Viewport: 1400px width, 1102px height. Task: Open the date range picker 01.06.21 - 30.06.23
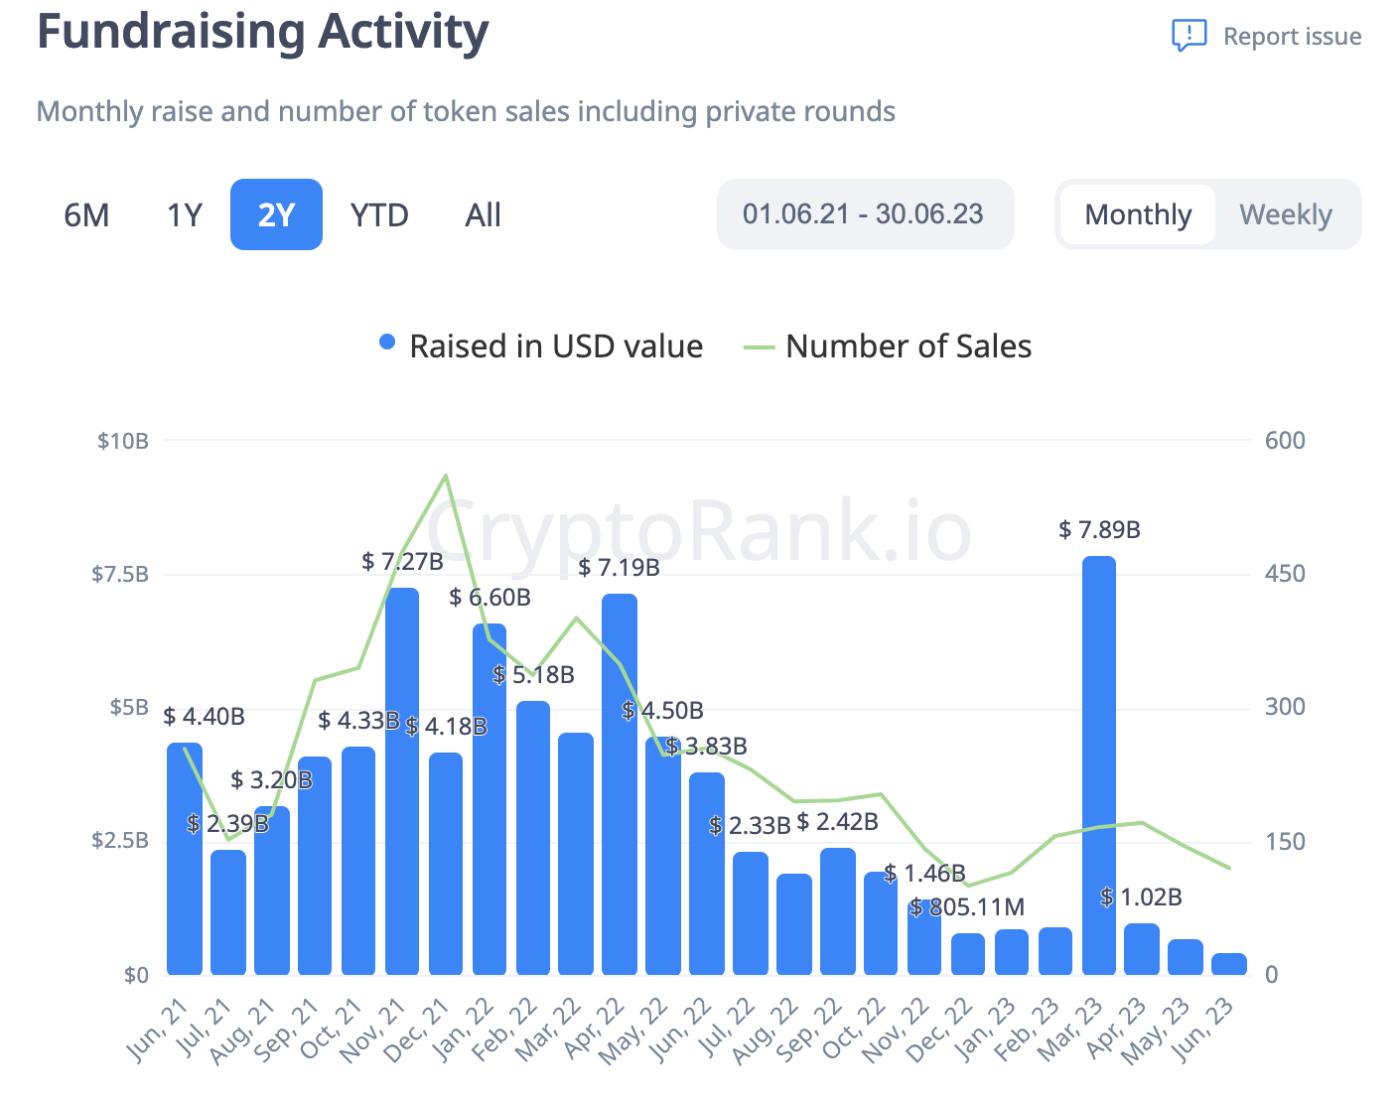coord(864,214)
